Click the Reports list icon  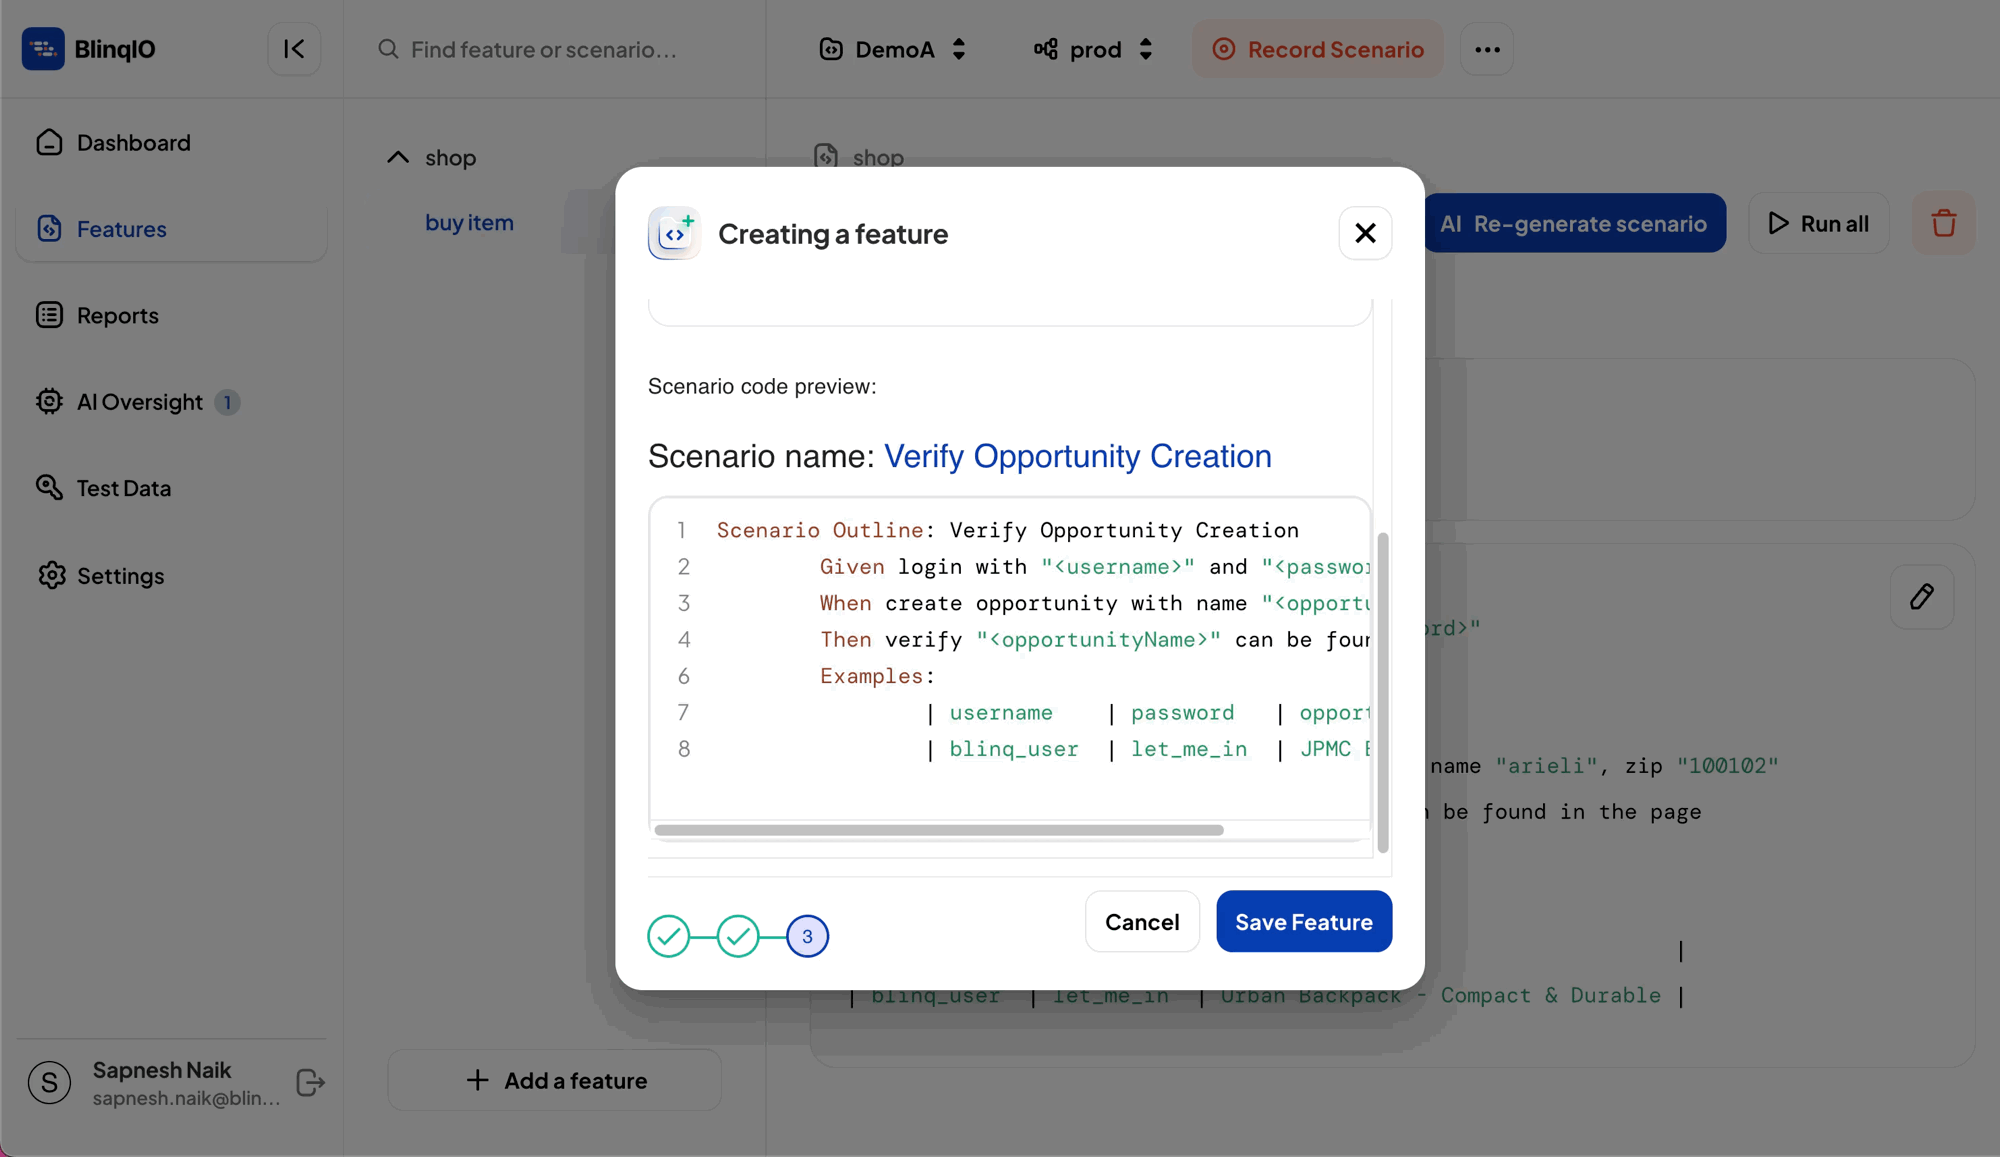tap(49, 315)
